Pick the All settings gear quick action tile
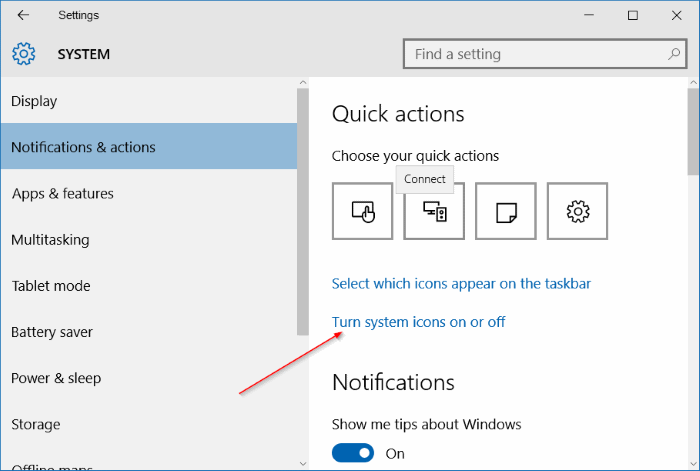This screenshot has width=700, height=471. tap(577, 211)
